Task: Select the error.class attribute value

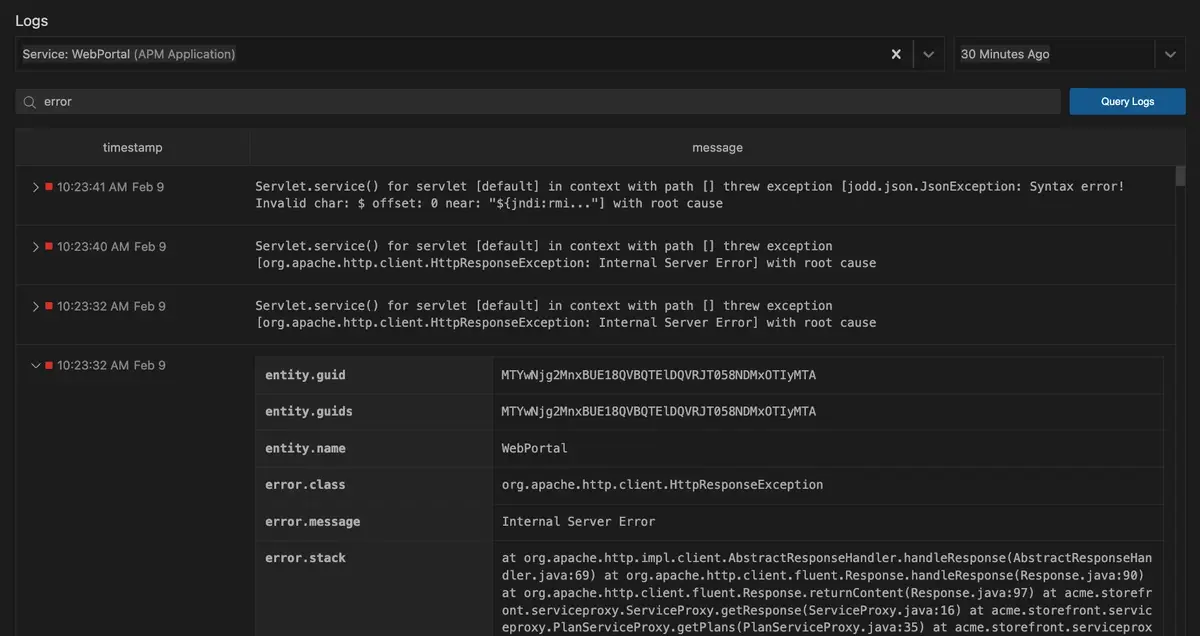Action: pyautogui.click(x=662, y=485)
